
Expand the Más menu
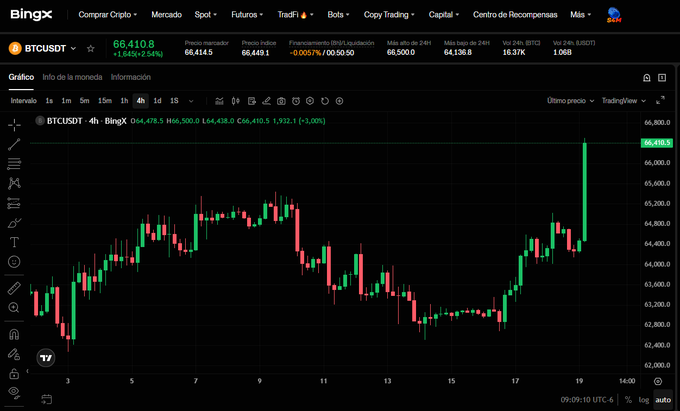[580, 15]
